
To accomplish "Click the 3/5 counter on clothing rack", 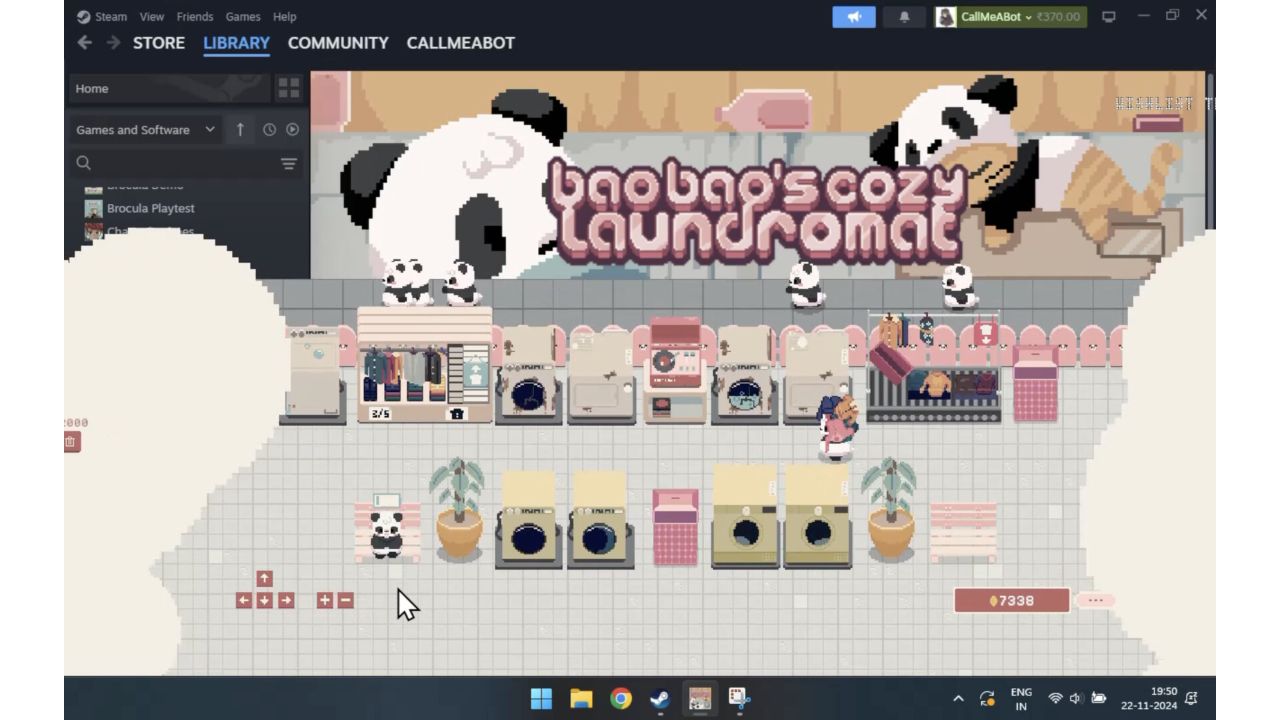I will (380, 413).
